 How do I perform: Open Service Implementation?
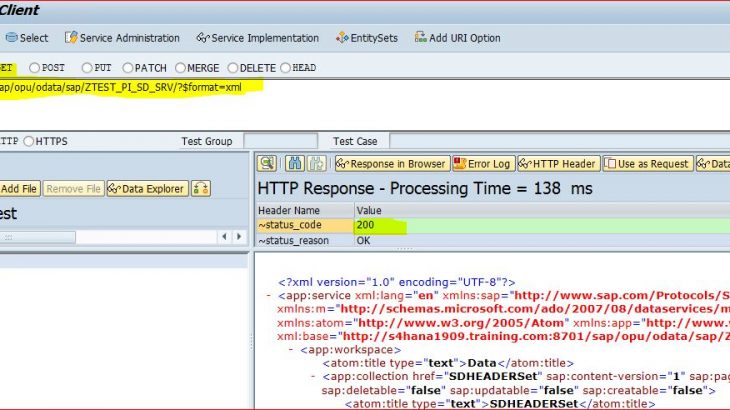pyautogui.click(x=258, y=38)
